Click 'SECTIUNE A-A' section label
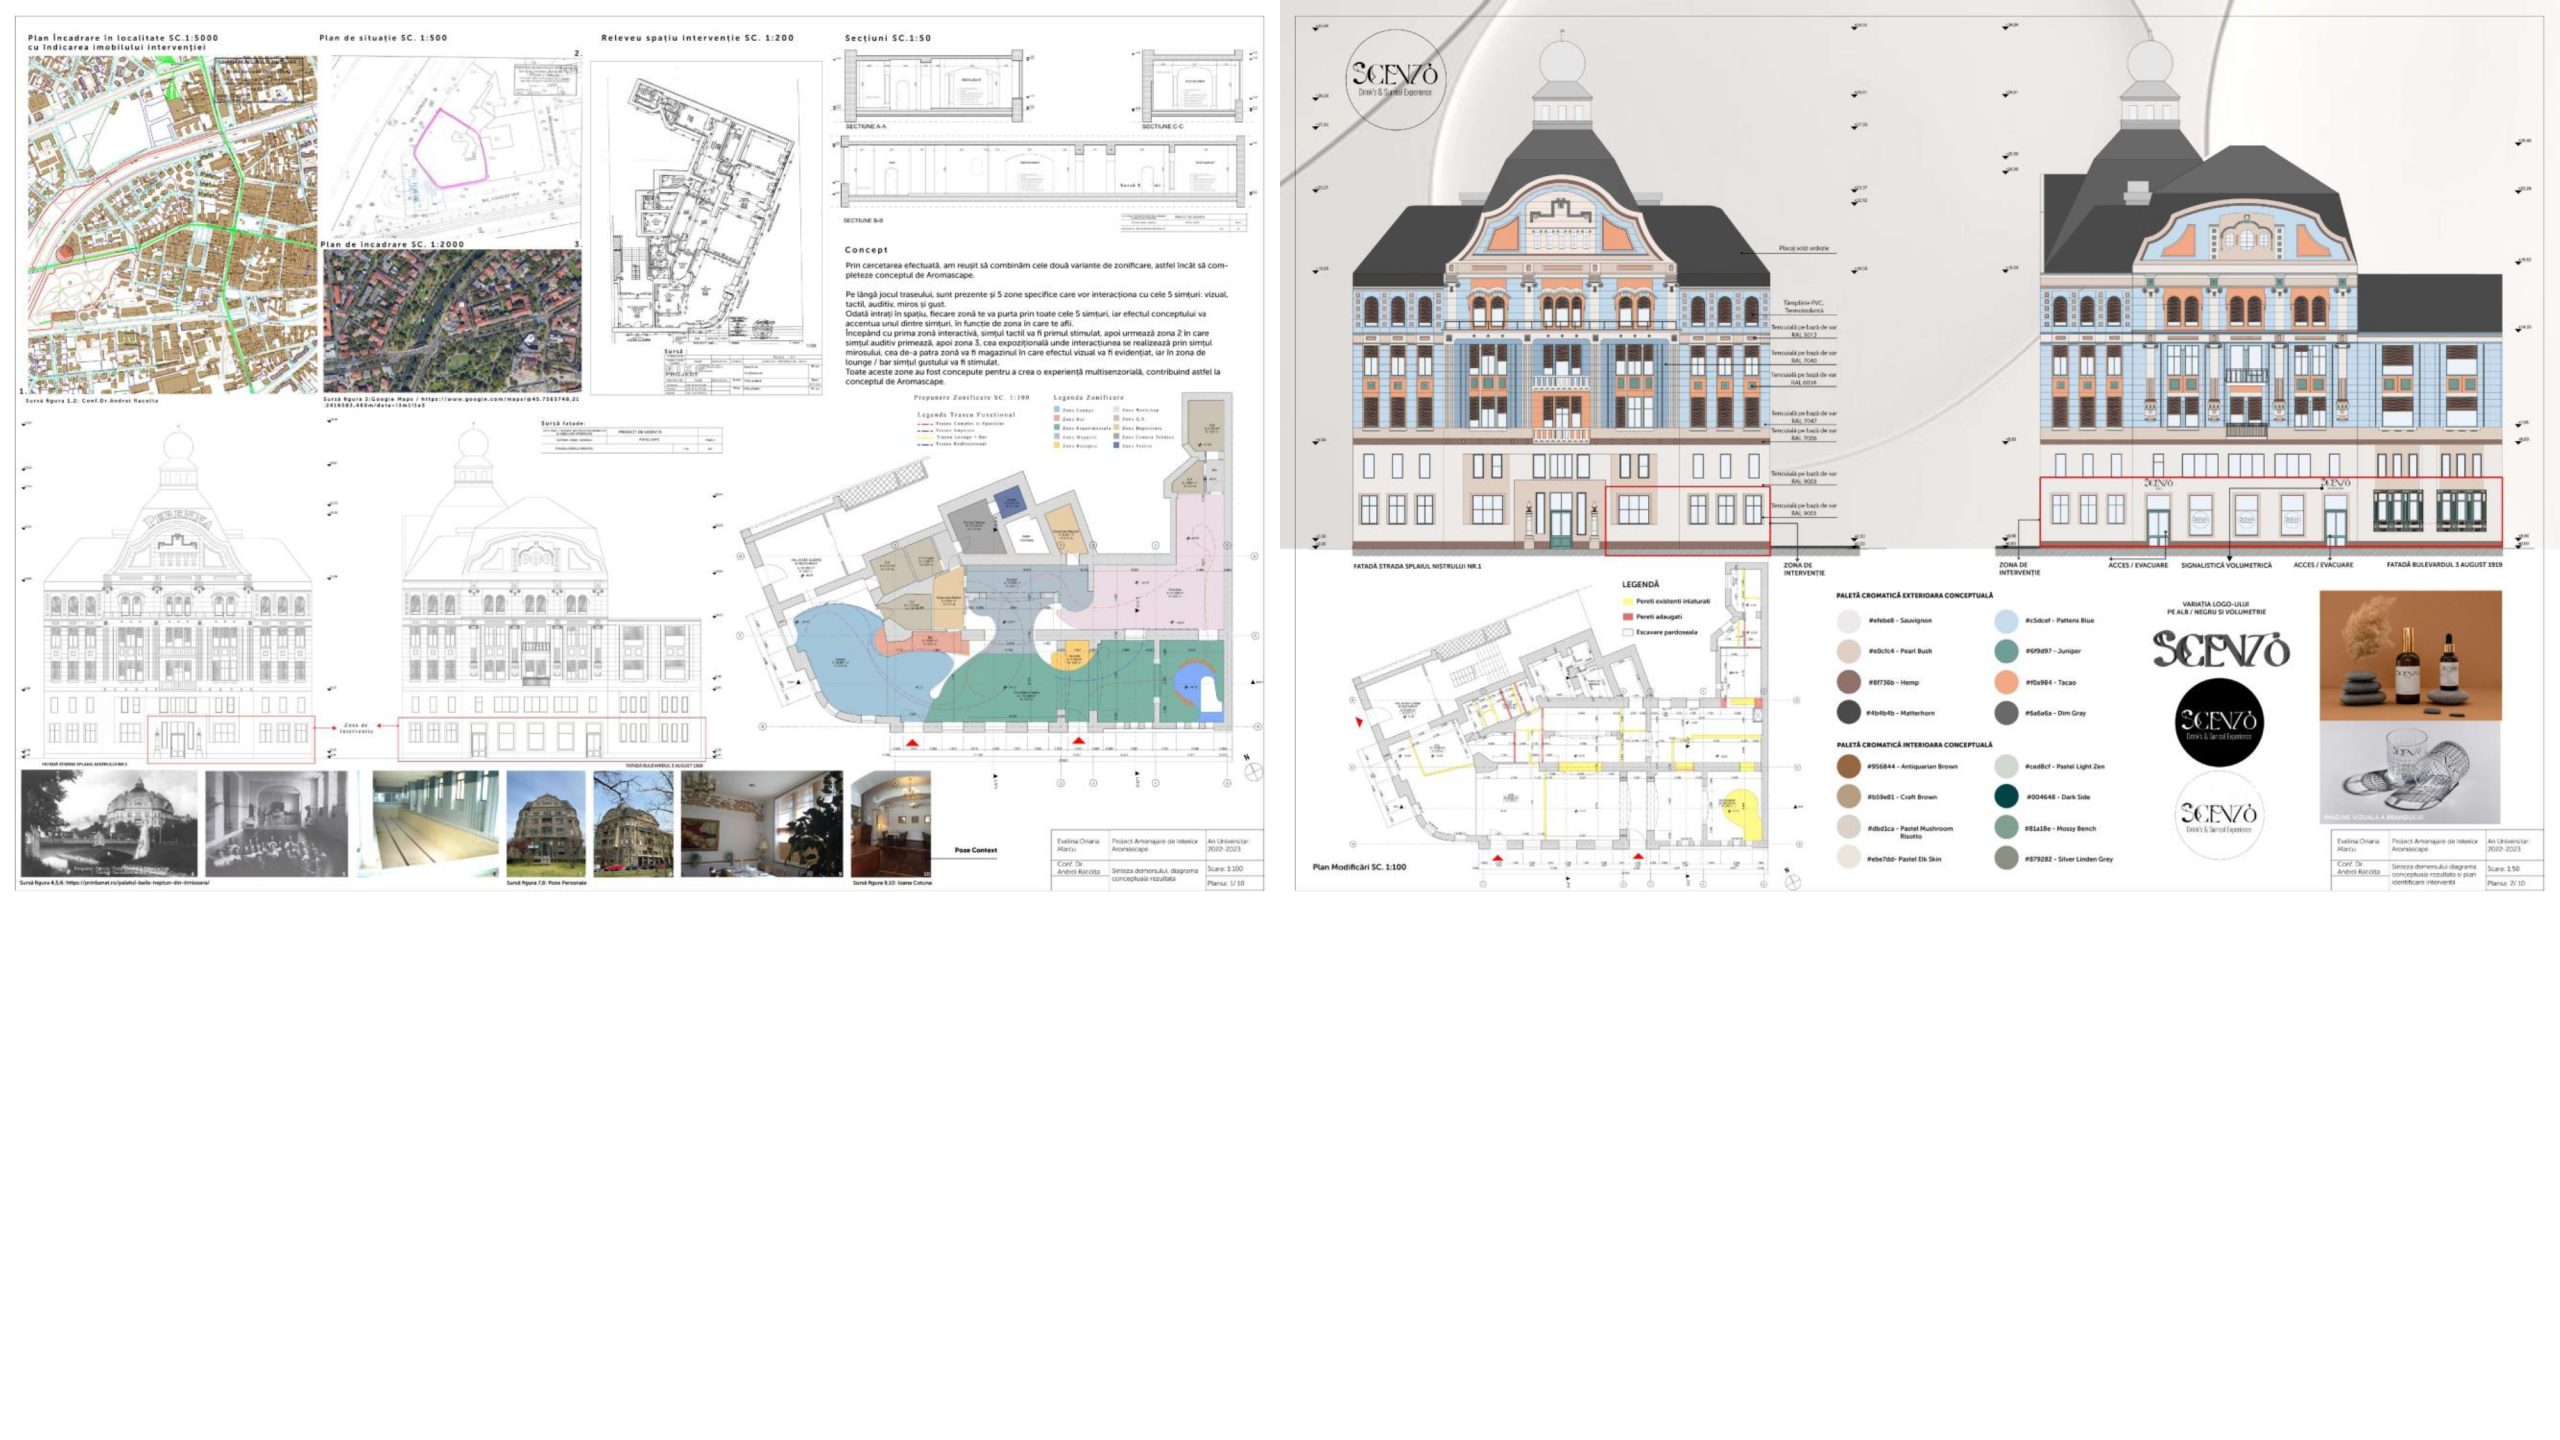Screen dimensions: 2560x1440 [x=866, y=127]
